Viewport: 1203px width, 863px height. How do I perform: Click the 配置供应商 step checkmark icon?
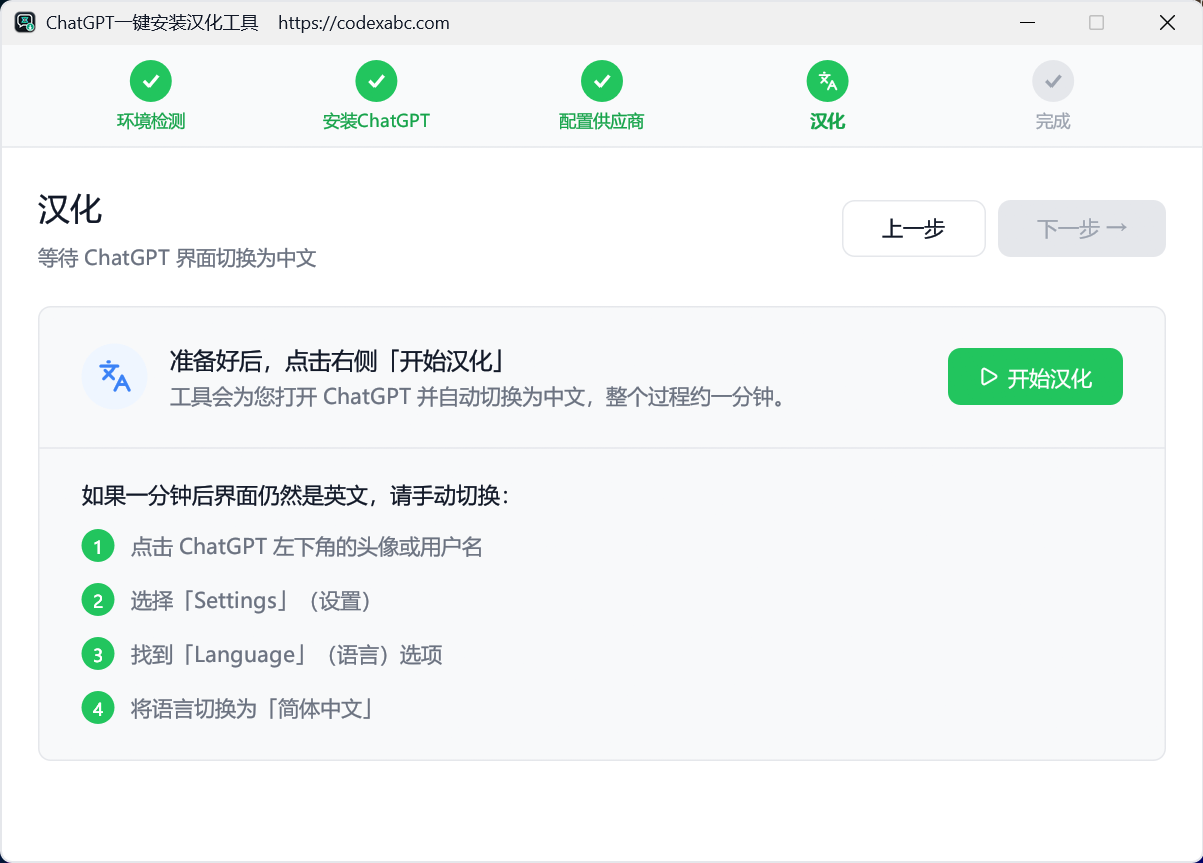(x=602, y=81)
